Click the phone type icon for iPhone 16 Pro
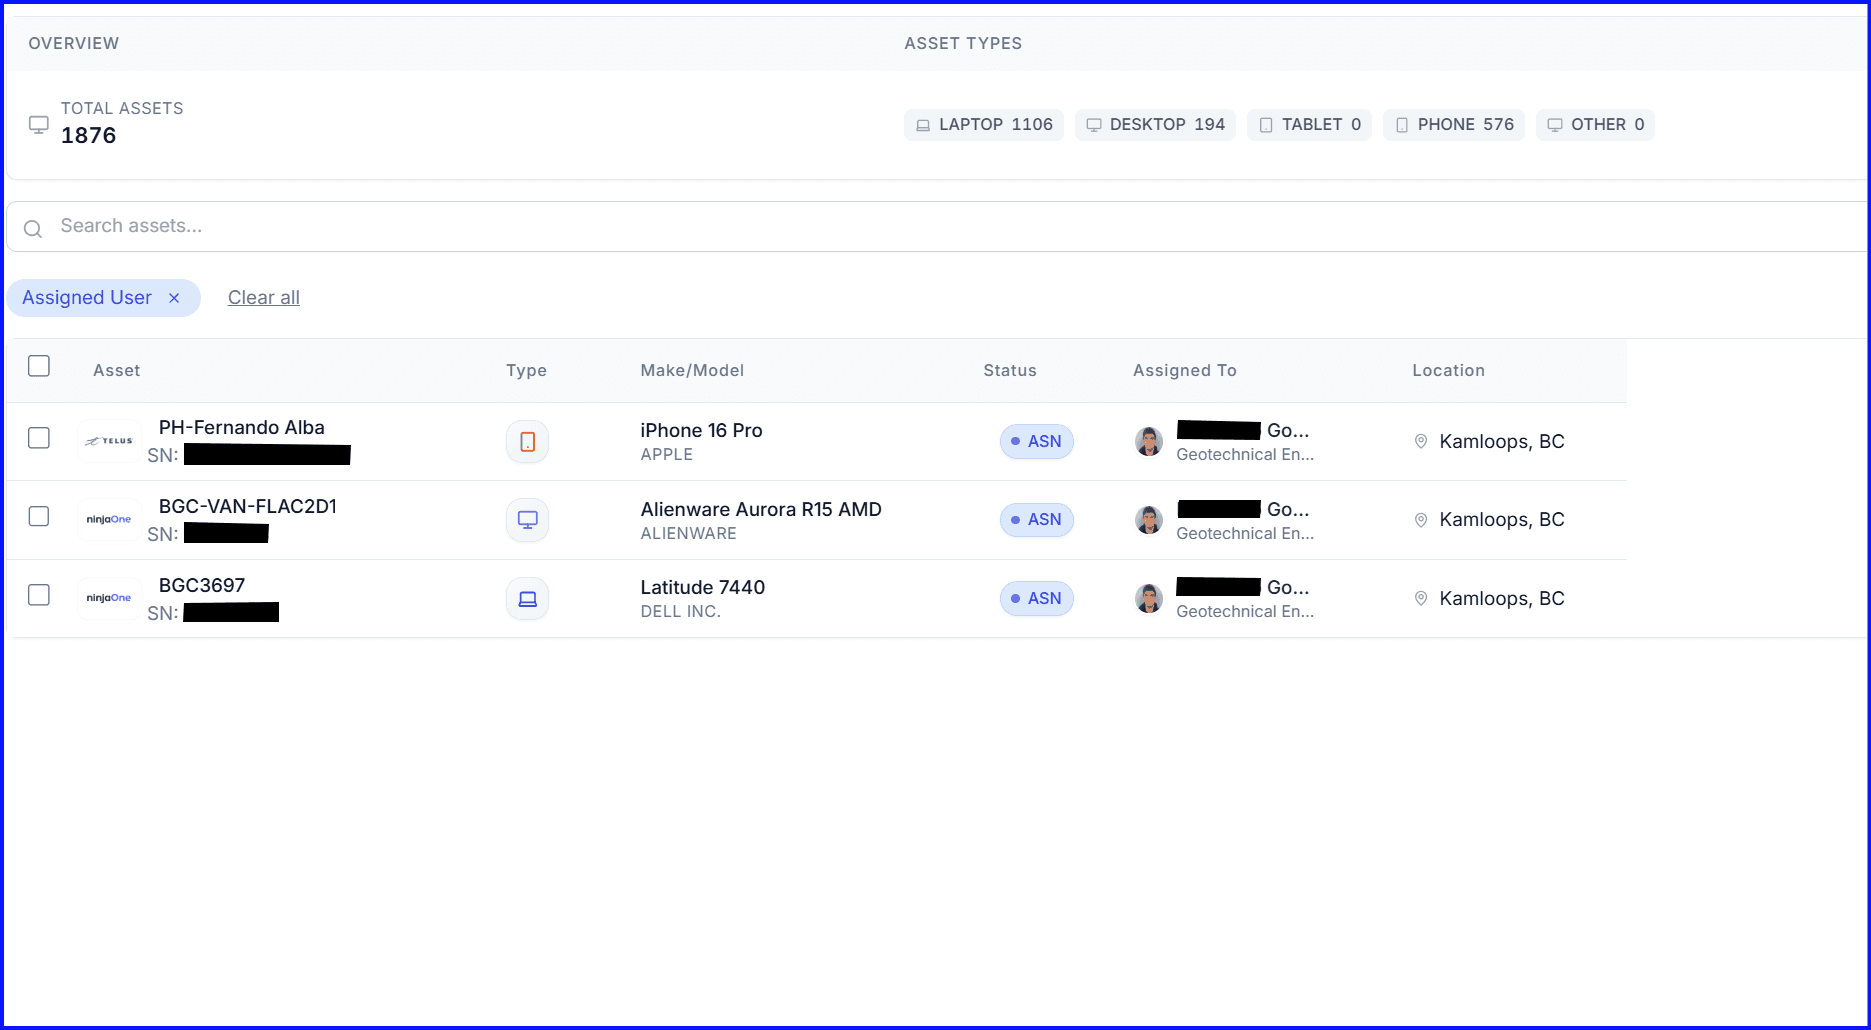Screen dimensions: 1871x1030 527,442
